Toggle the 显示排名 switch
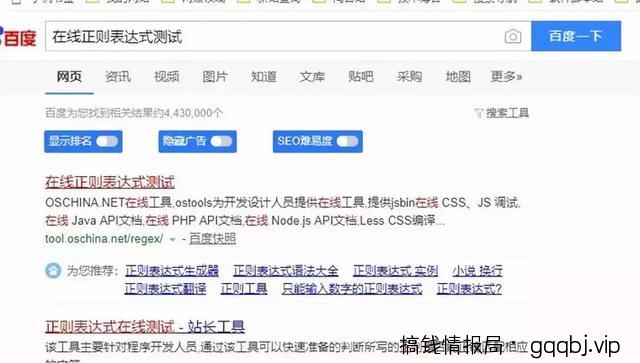Image resolution: width=640 pixels, height=363 pixels. 107,141
